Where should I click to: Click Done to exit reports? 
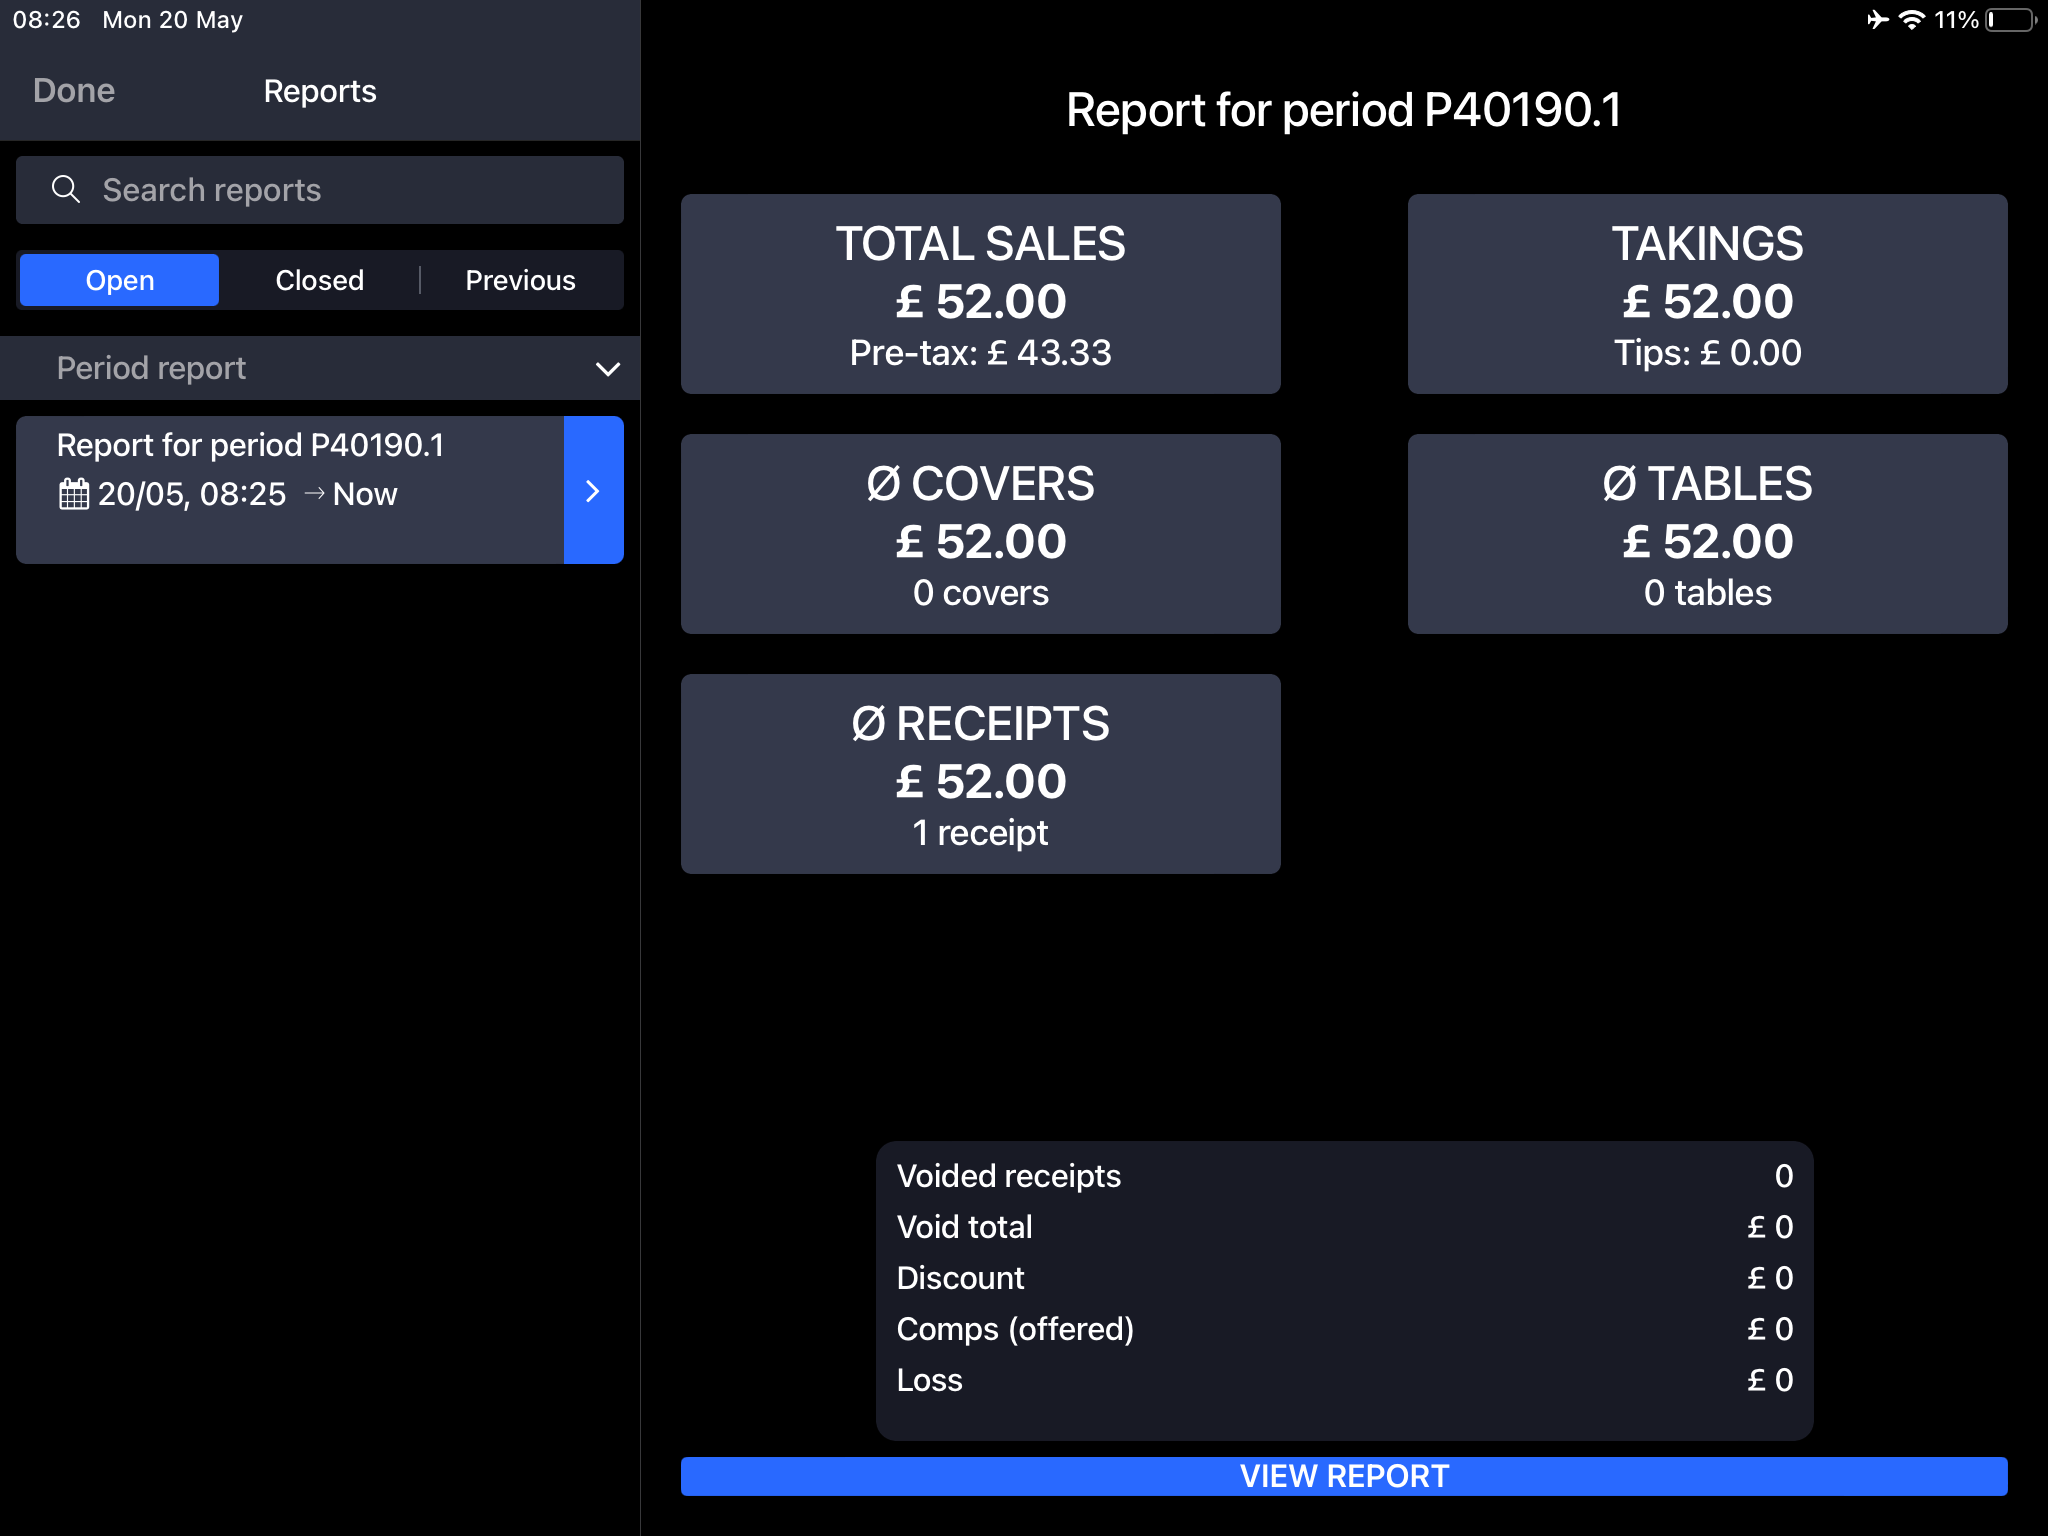74,90
